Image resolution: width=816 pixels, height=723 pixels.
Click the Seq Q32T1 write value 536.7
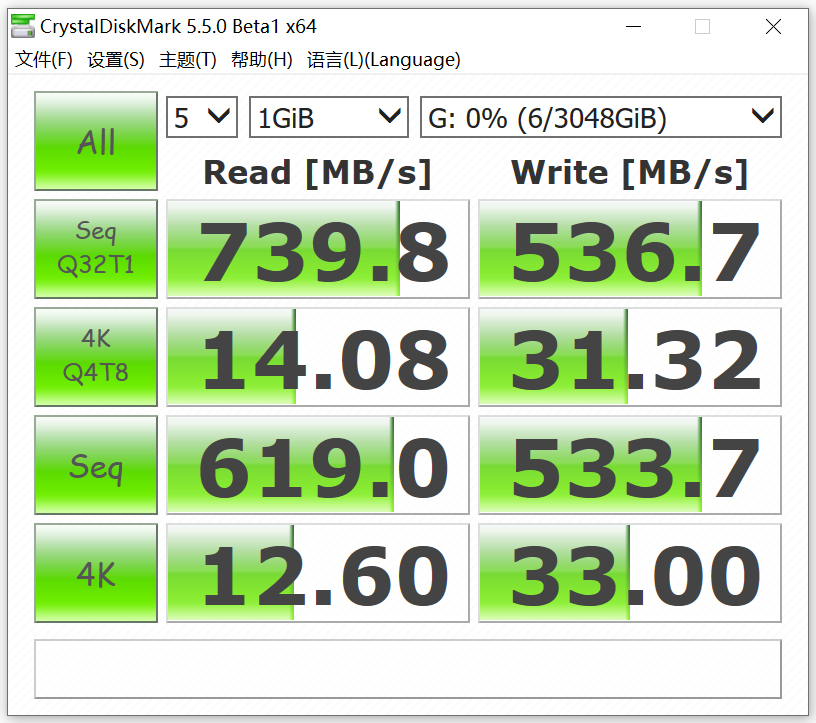(x=630, y=249)
